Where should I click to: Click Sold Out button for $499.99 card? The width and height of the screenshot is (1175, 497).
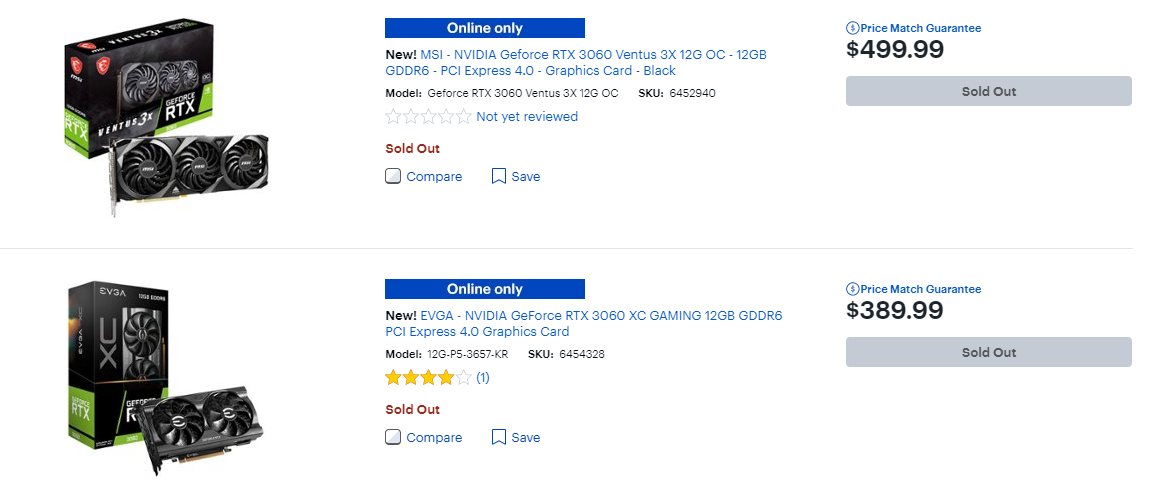coord(988,91)
